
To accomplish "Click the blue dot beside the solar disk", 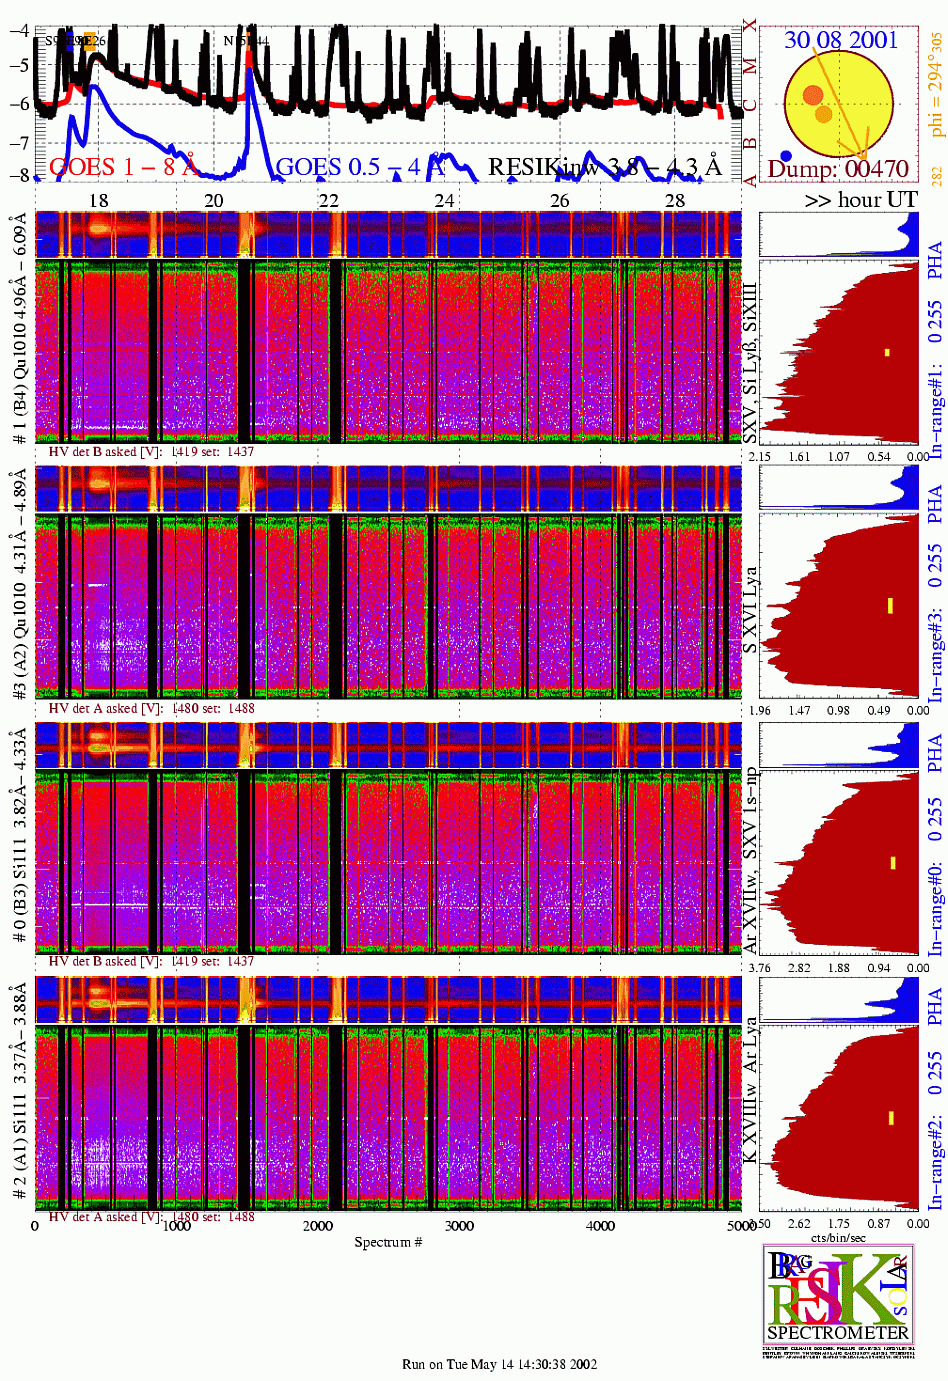I will [x=786, y=156].
